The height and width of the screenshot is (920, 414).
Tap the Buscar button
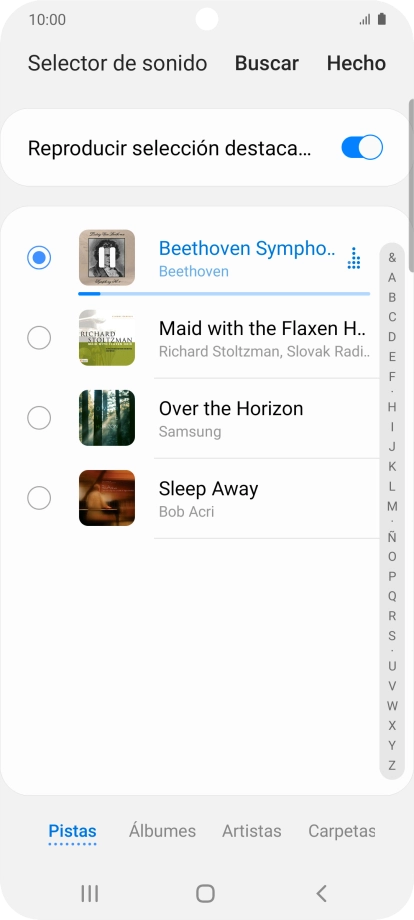coord(267,63)
